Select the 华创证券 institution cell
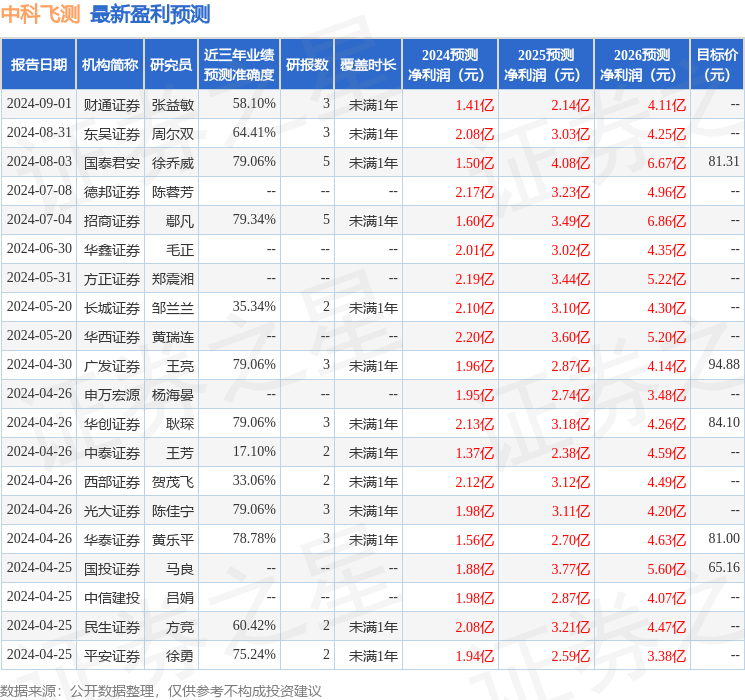The height and width of the screenshot is (700, 745). 112,424
